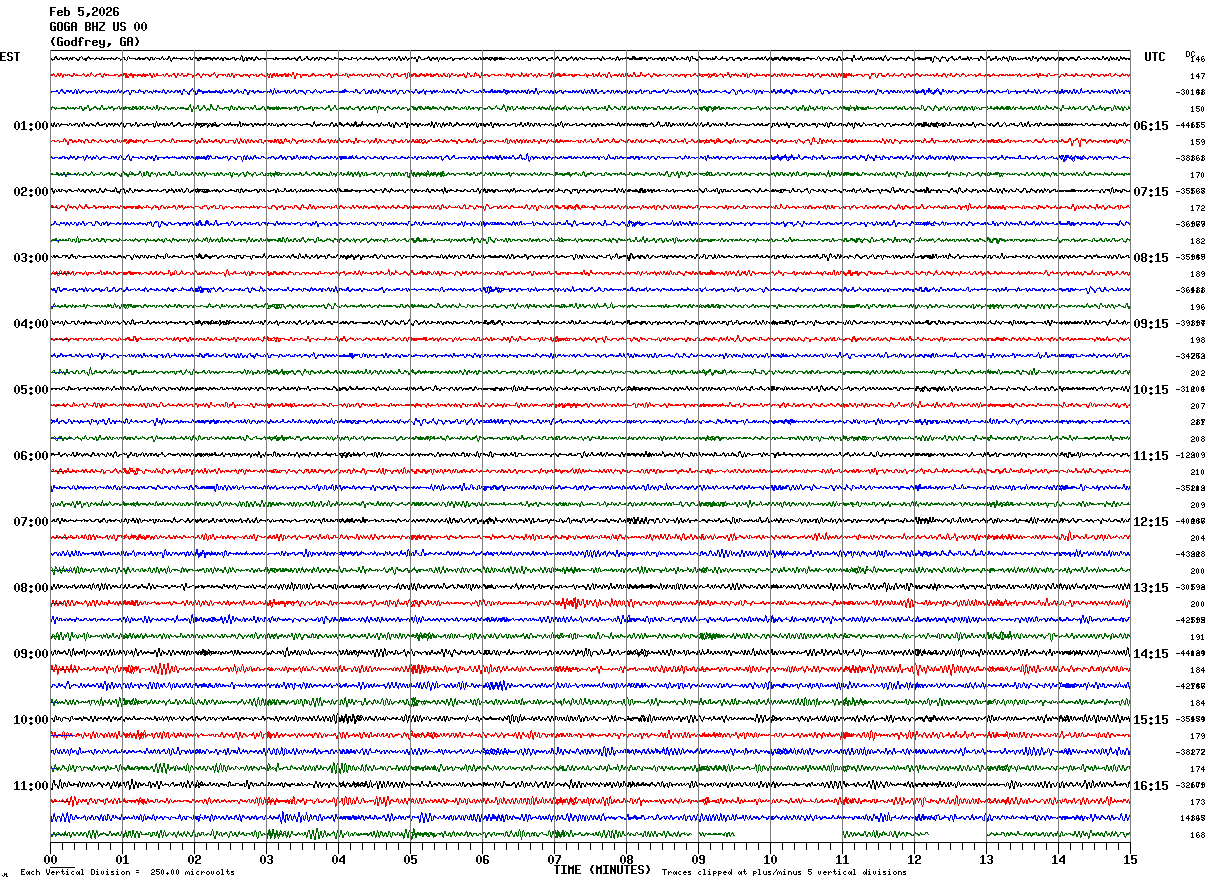Viewport: 1210px width, 886px height.
Task: Select the 02:00 EST row label
Action: pyautogui.click(x=31, y=192)
